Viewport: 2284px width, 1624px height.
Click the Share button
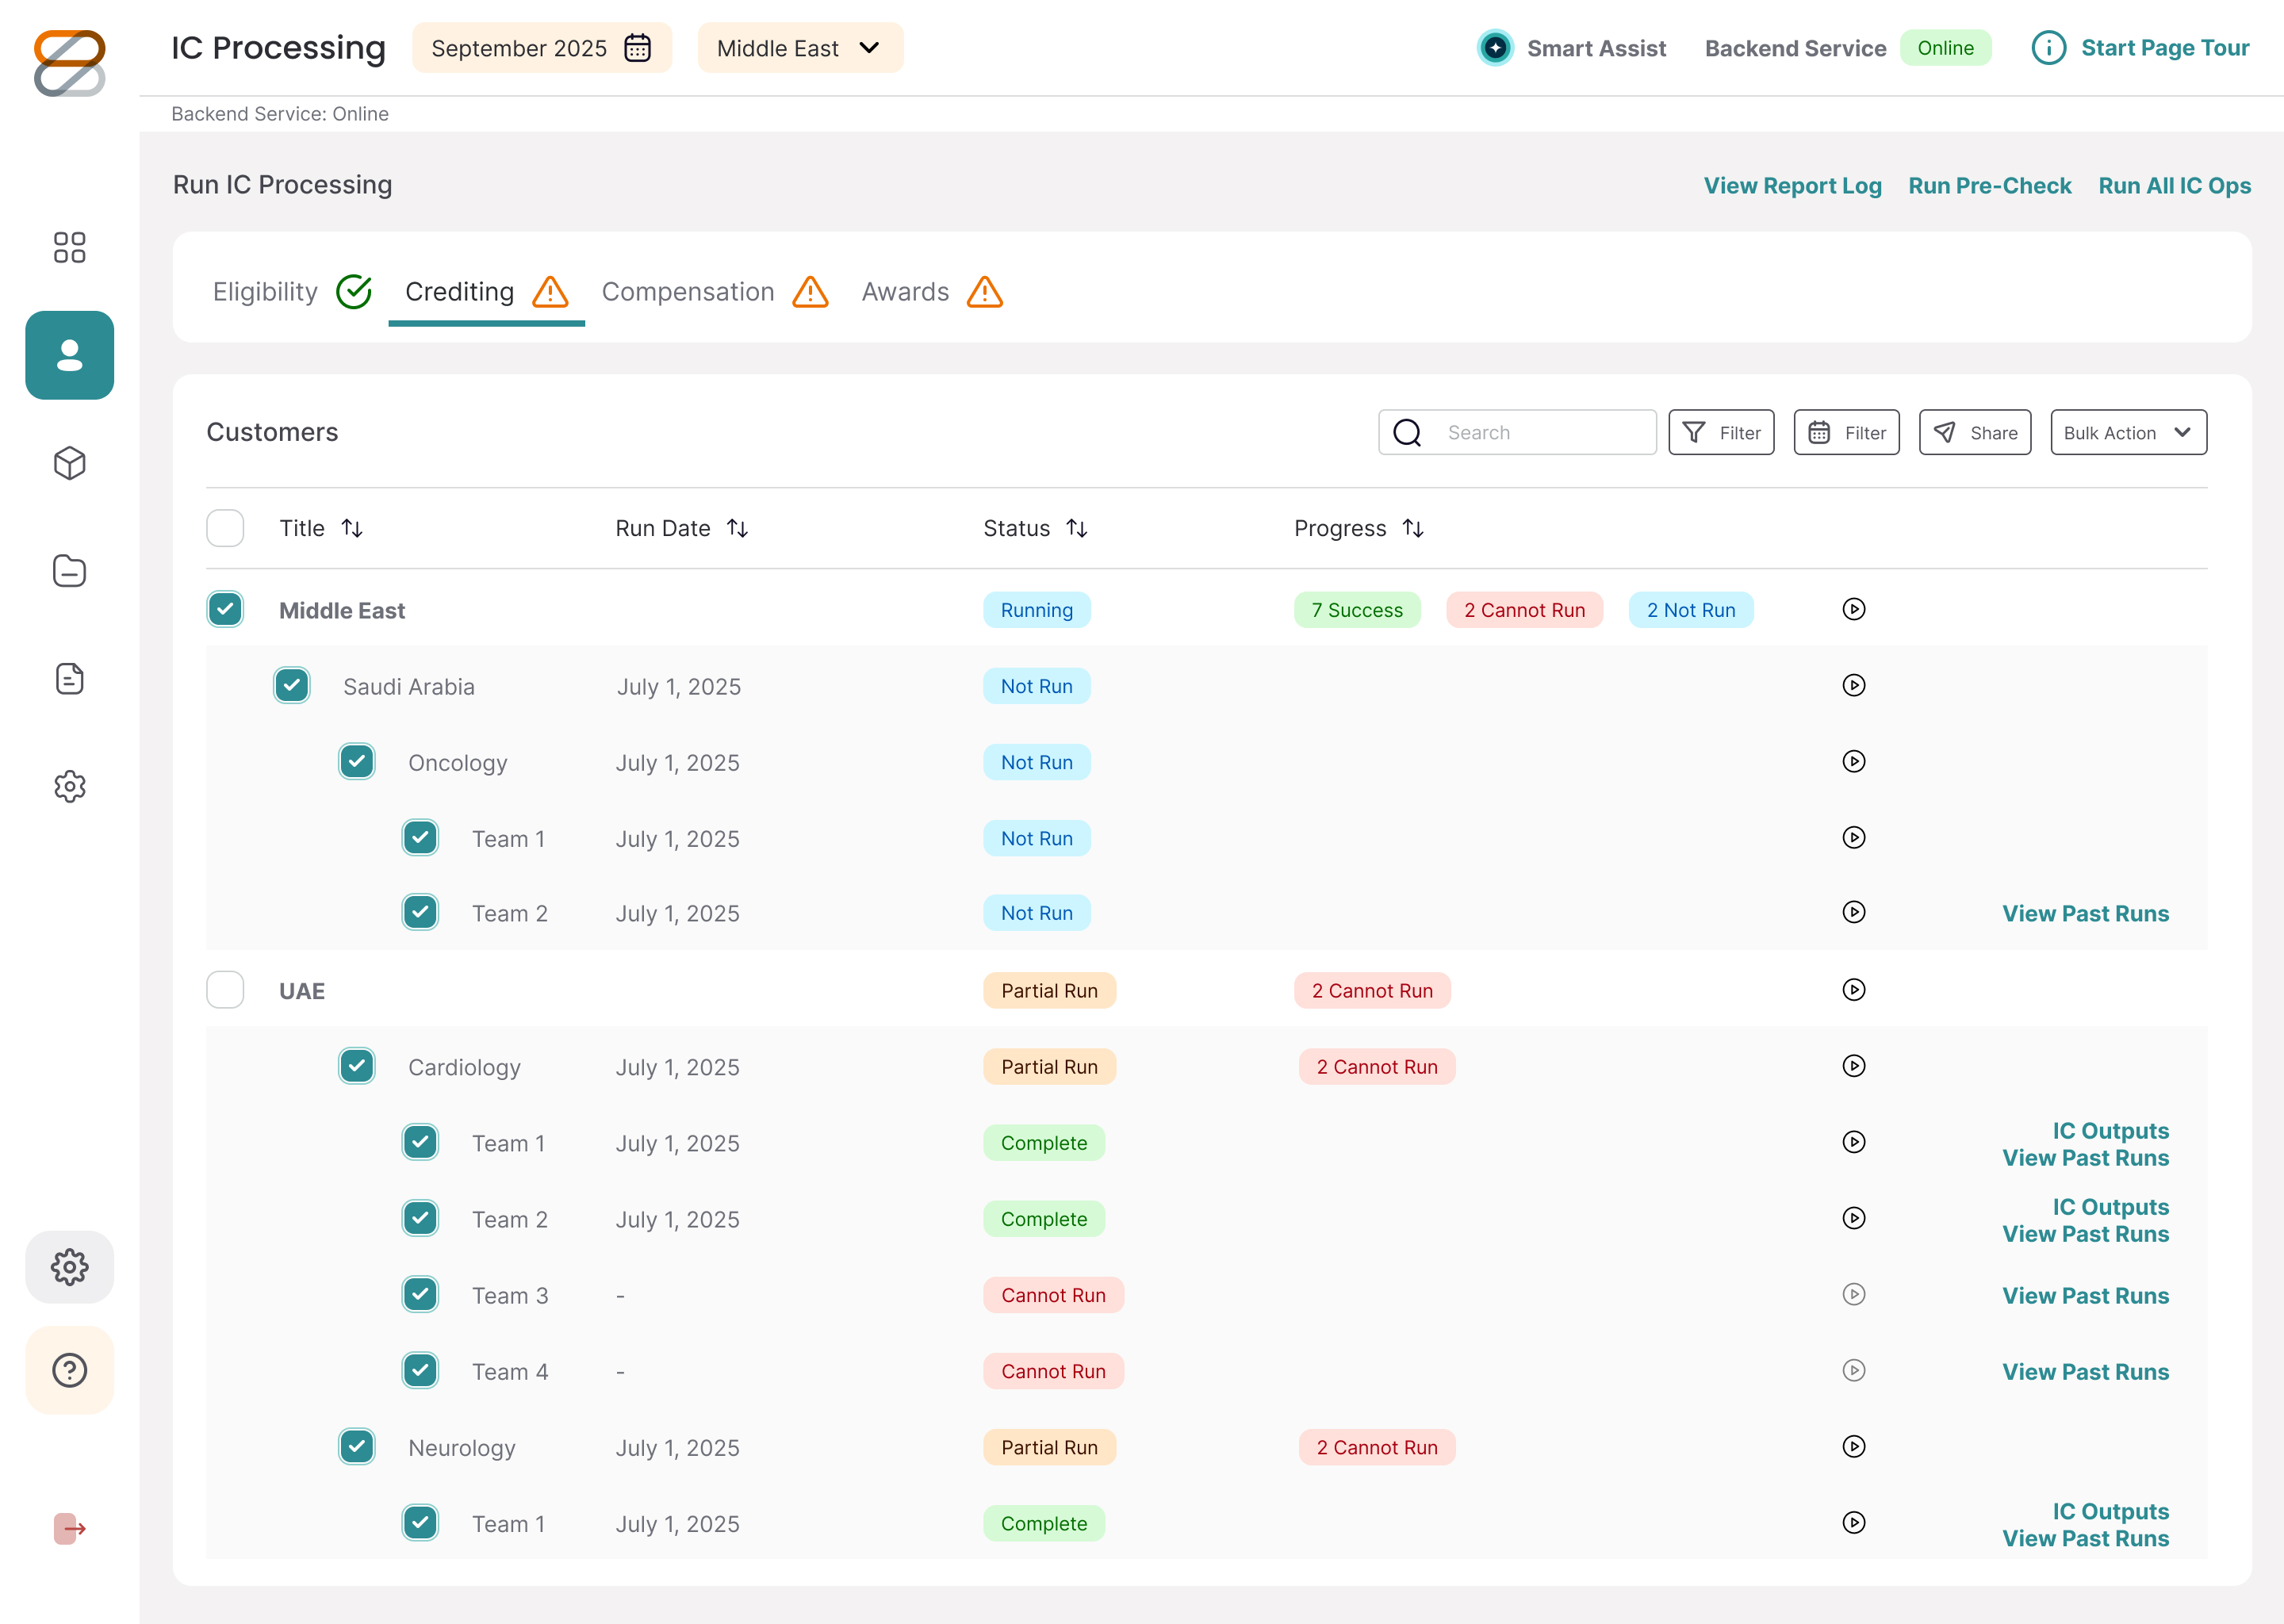pyautogui.click(x=1974, y=432)
